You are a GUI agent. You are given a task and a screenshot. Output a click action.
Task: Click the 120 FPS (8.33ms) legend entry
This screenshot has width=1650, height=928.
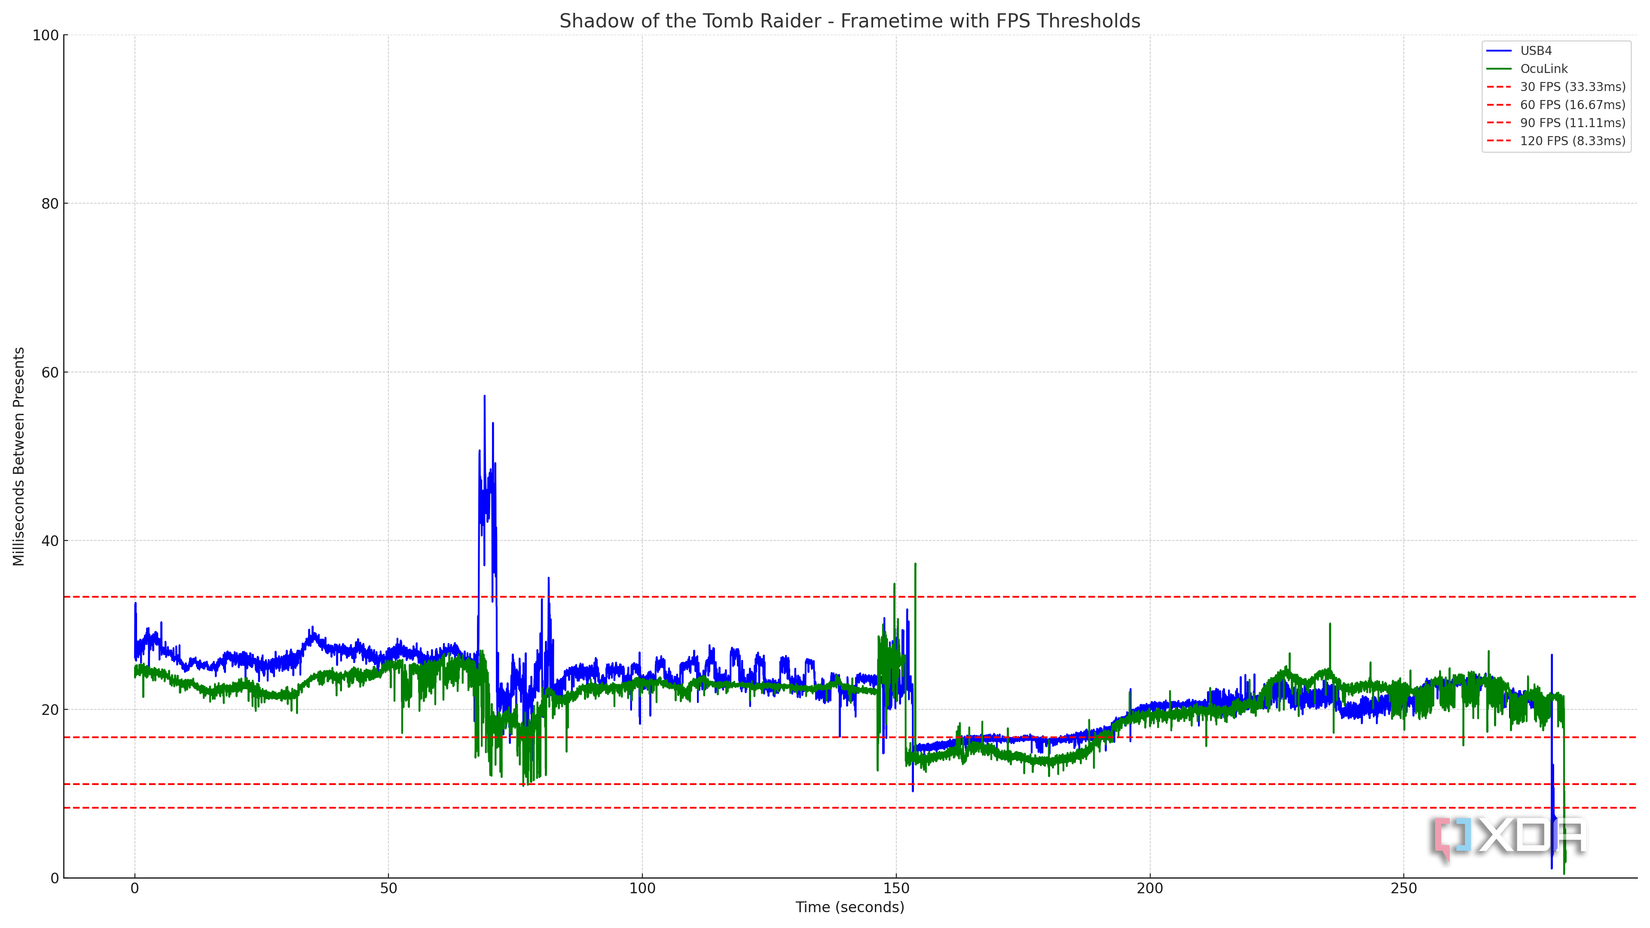click(1556, 141)
